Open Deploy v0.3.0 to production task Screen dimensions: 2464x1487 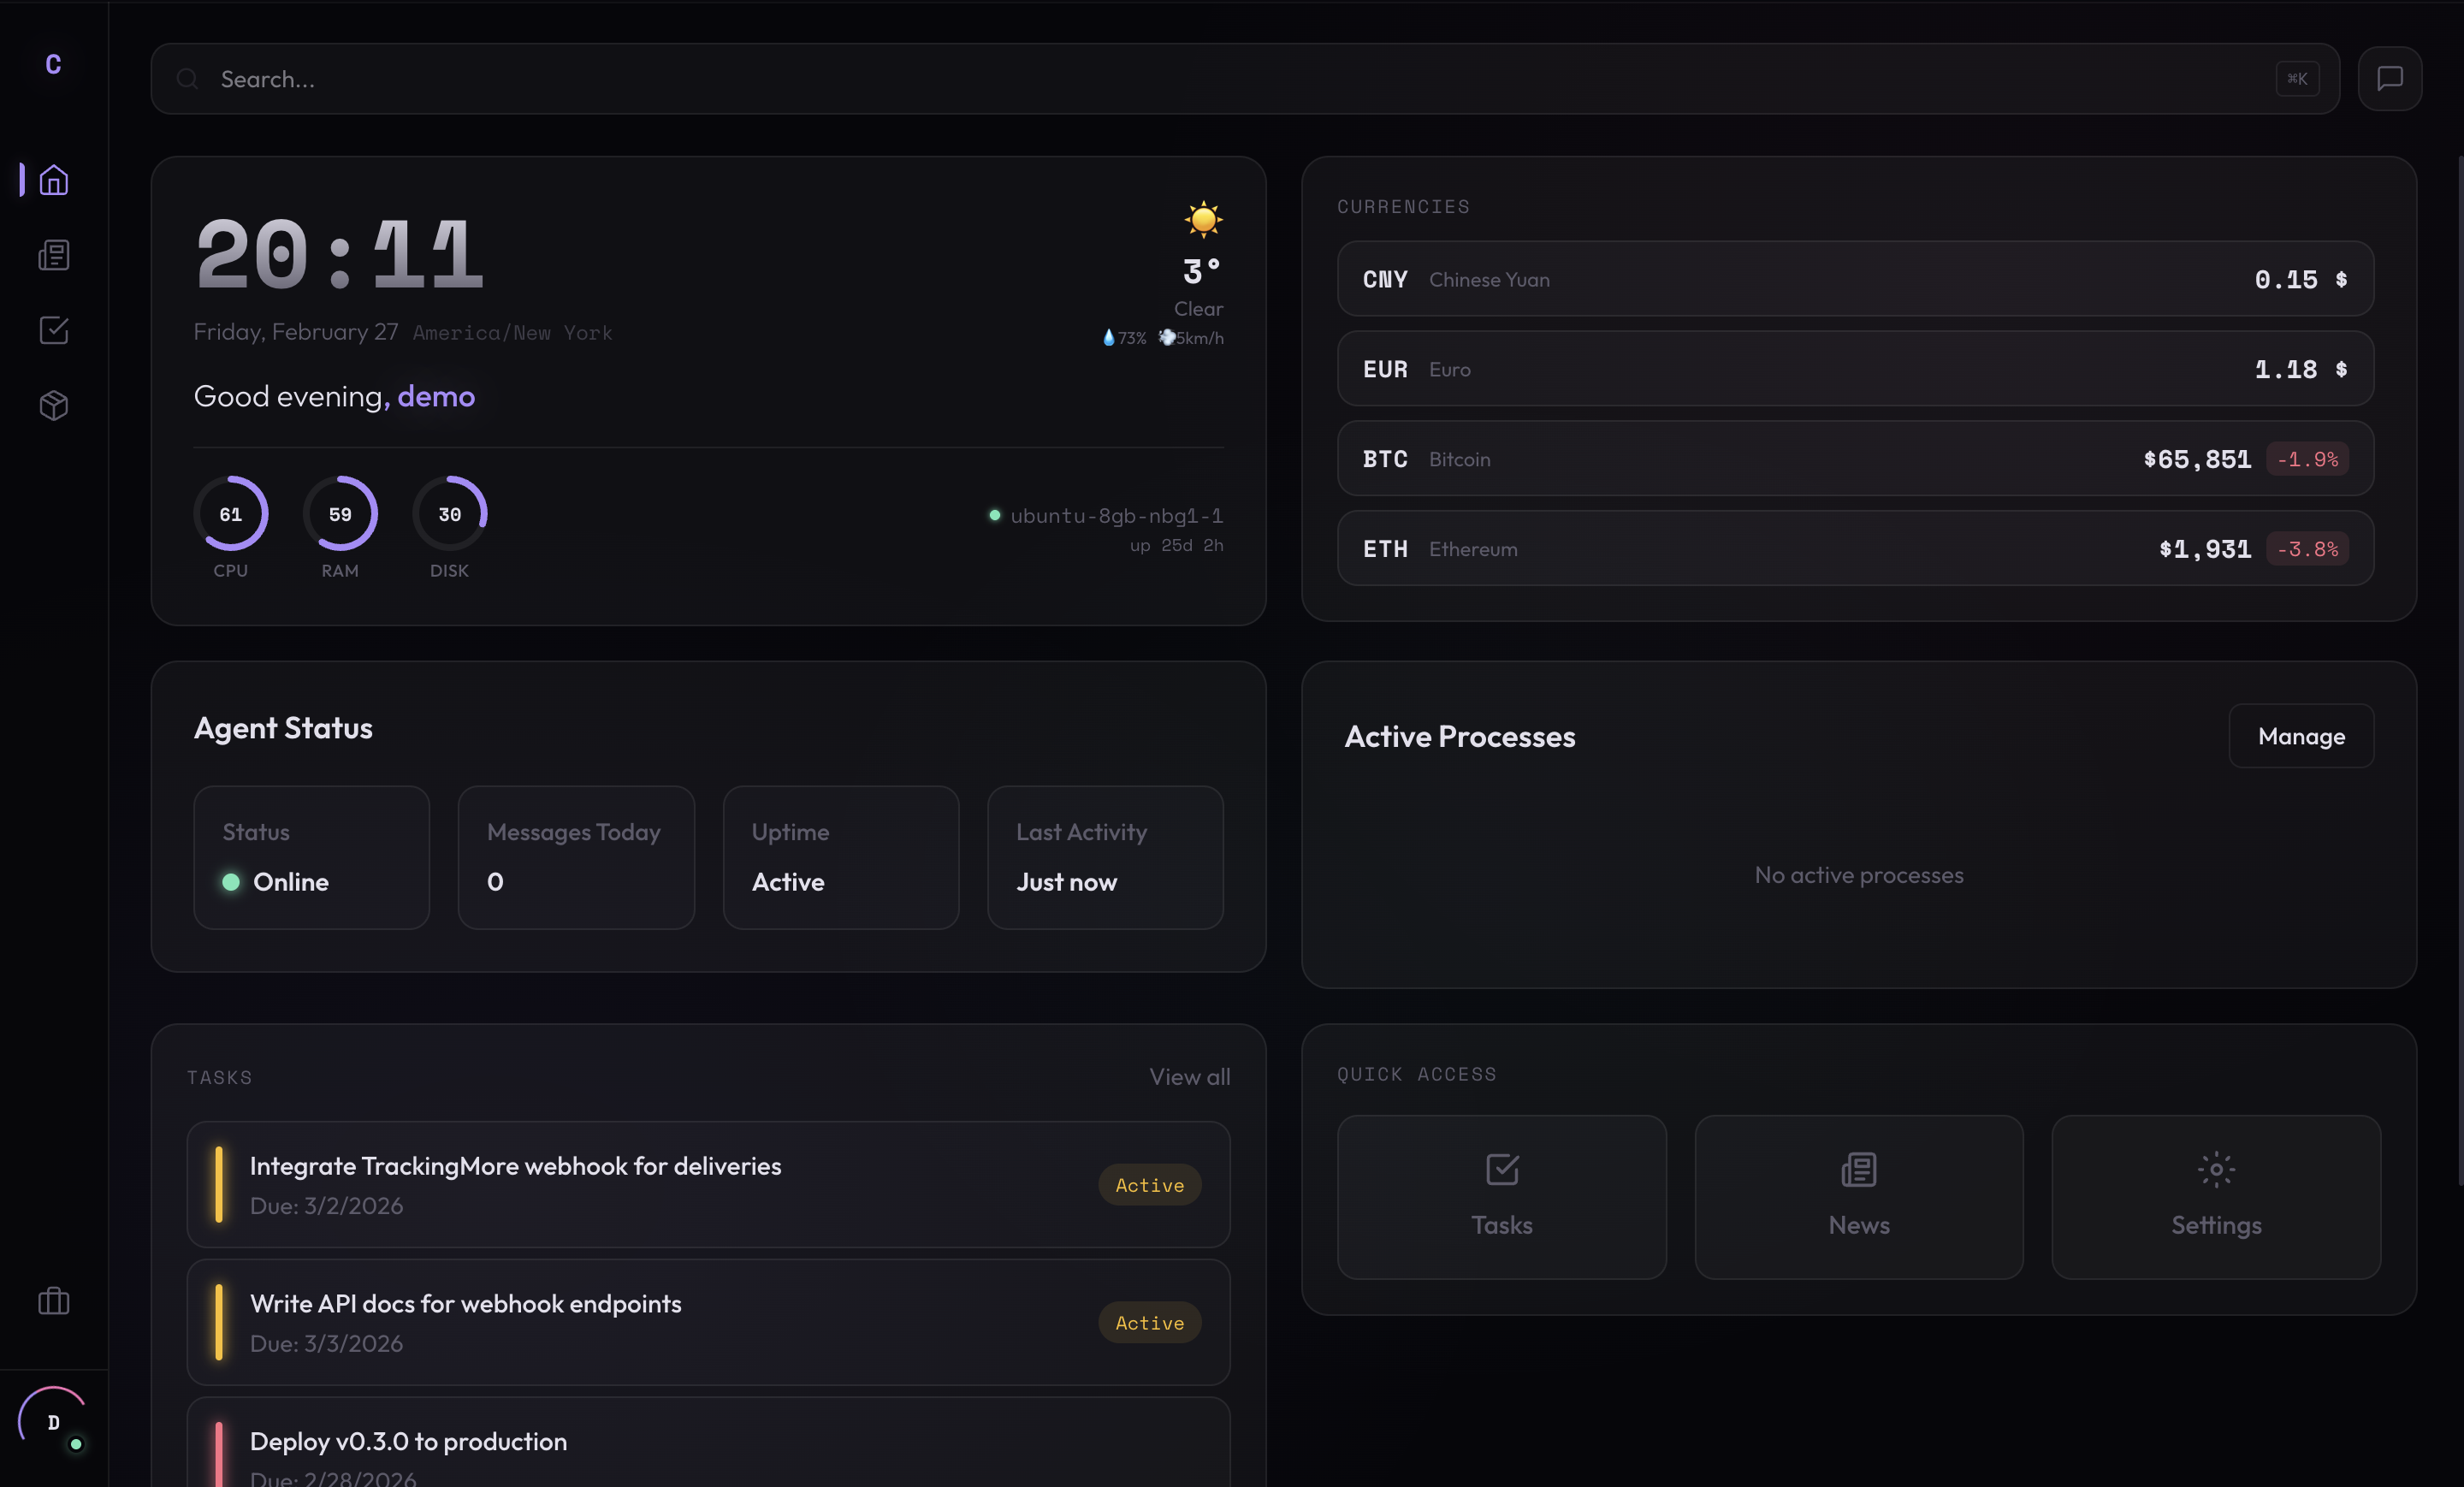coord(708,1442)
